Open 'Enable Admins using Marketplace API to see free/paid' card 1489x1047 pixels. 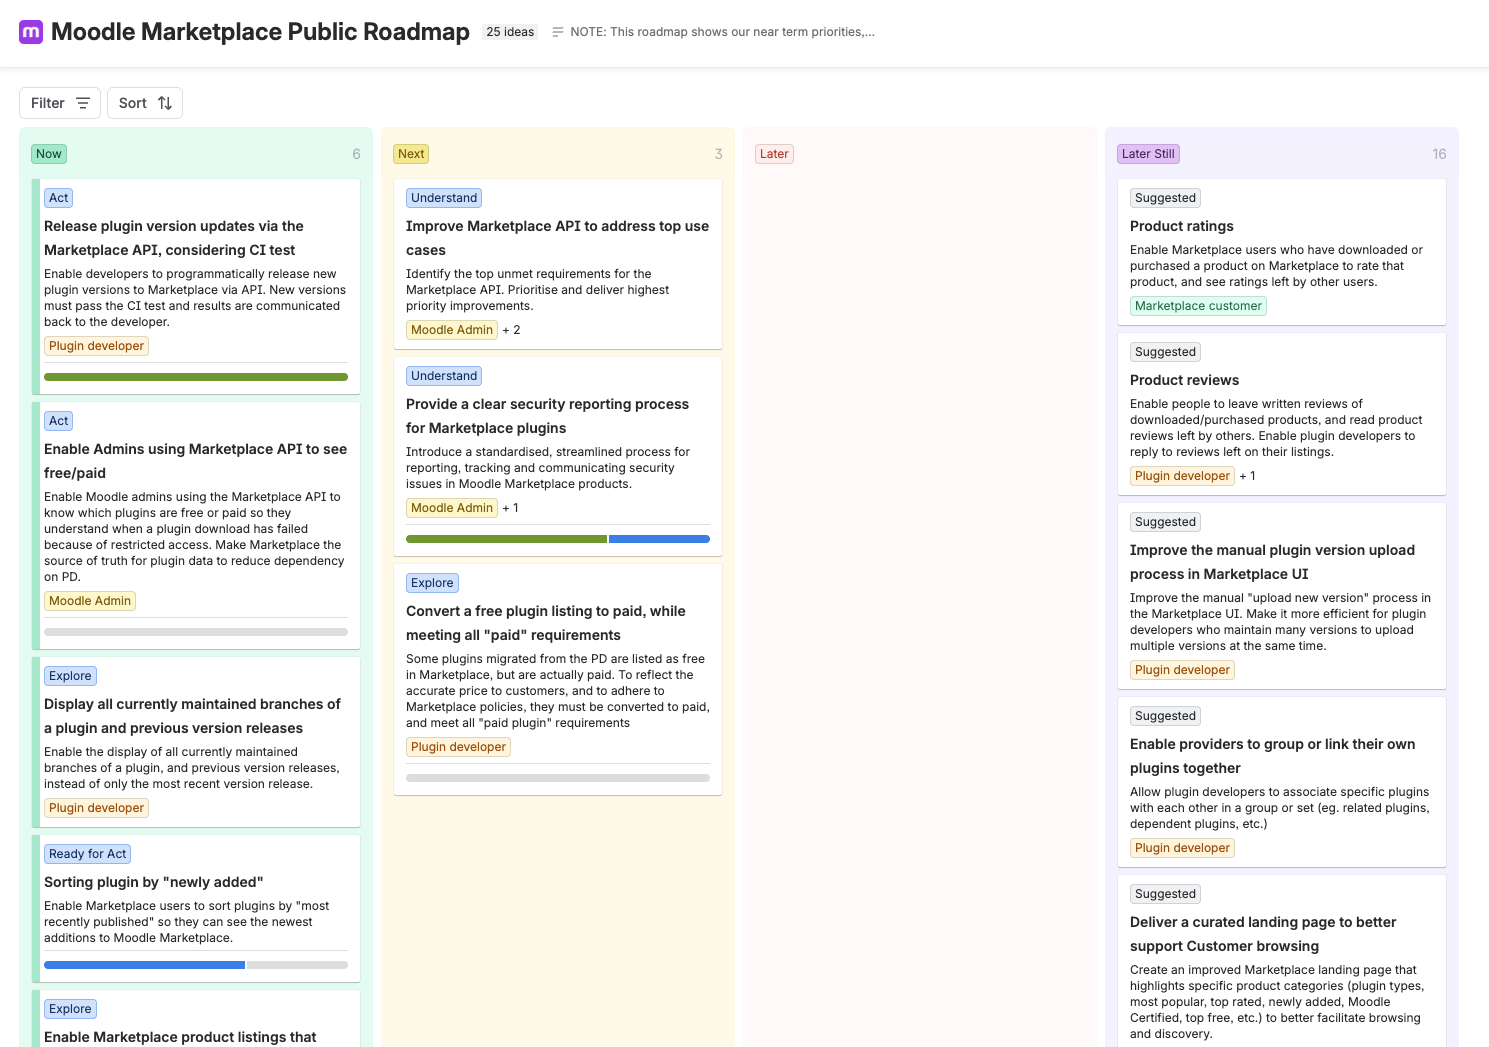point(196,526)
